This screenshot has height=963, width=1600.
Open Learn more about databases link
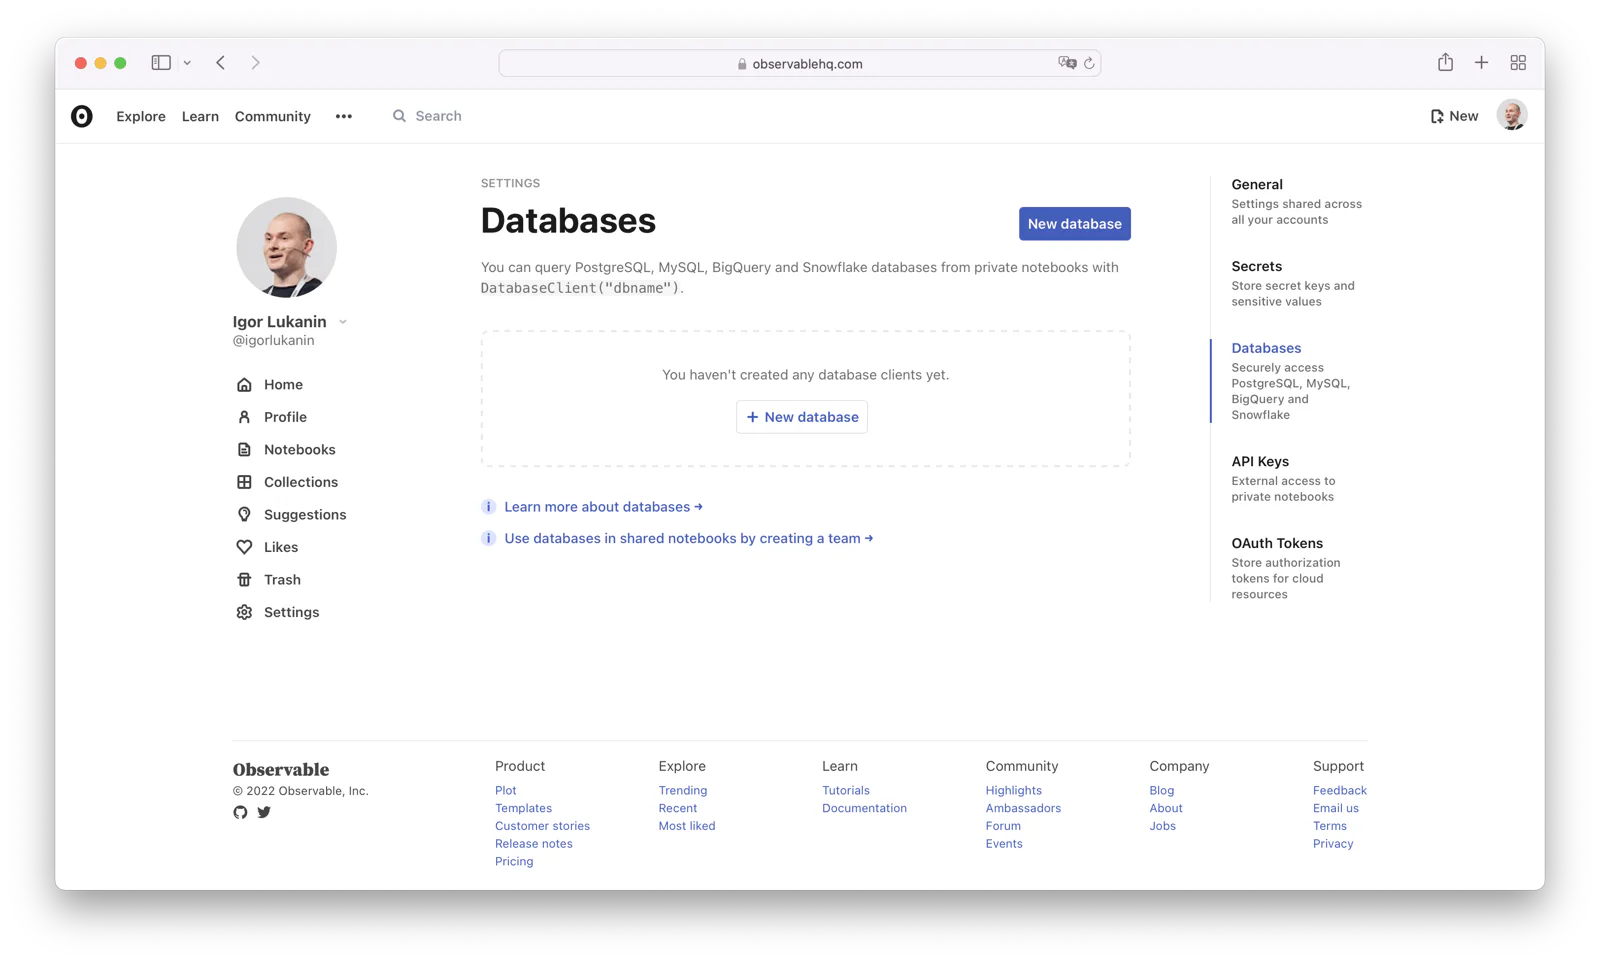[603, 507]
